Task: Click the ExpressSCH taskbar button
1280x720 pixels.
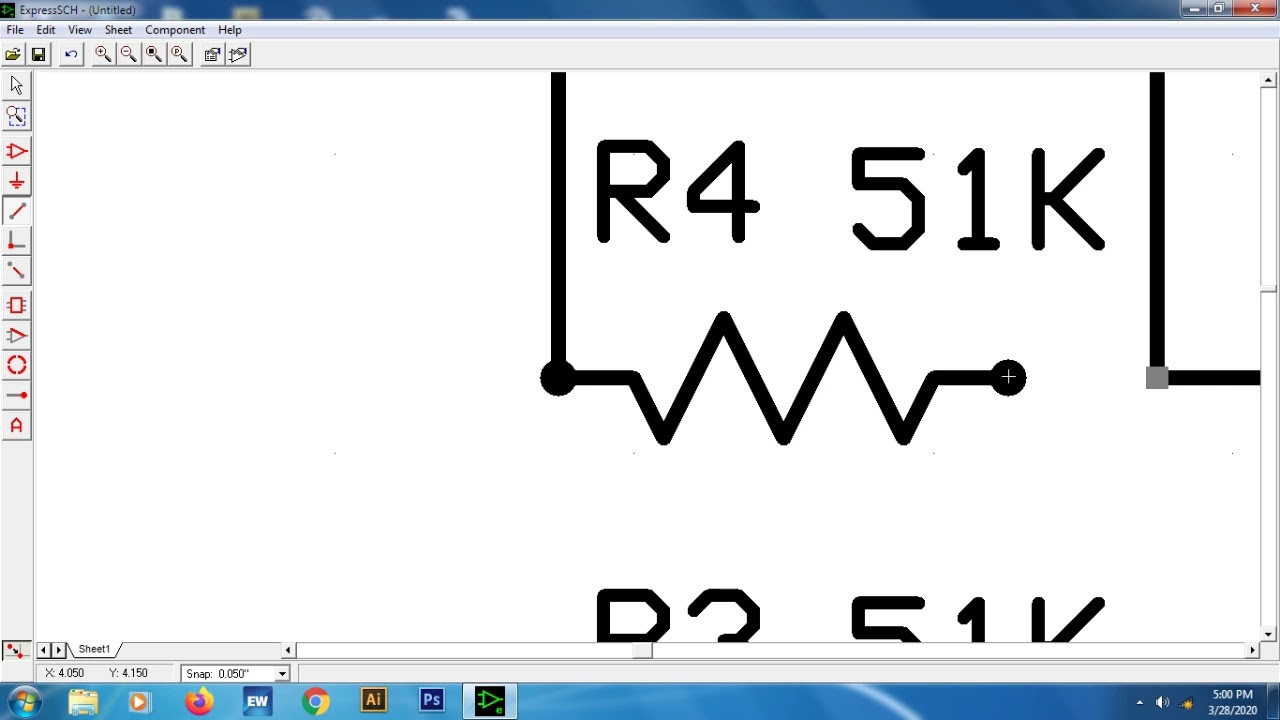Action: tap(490, 702)
